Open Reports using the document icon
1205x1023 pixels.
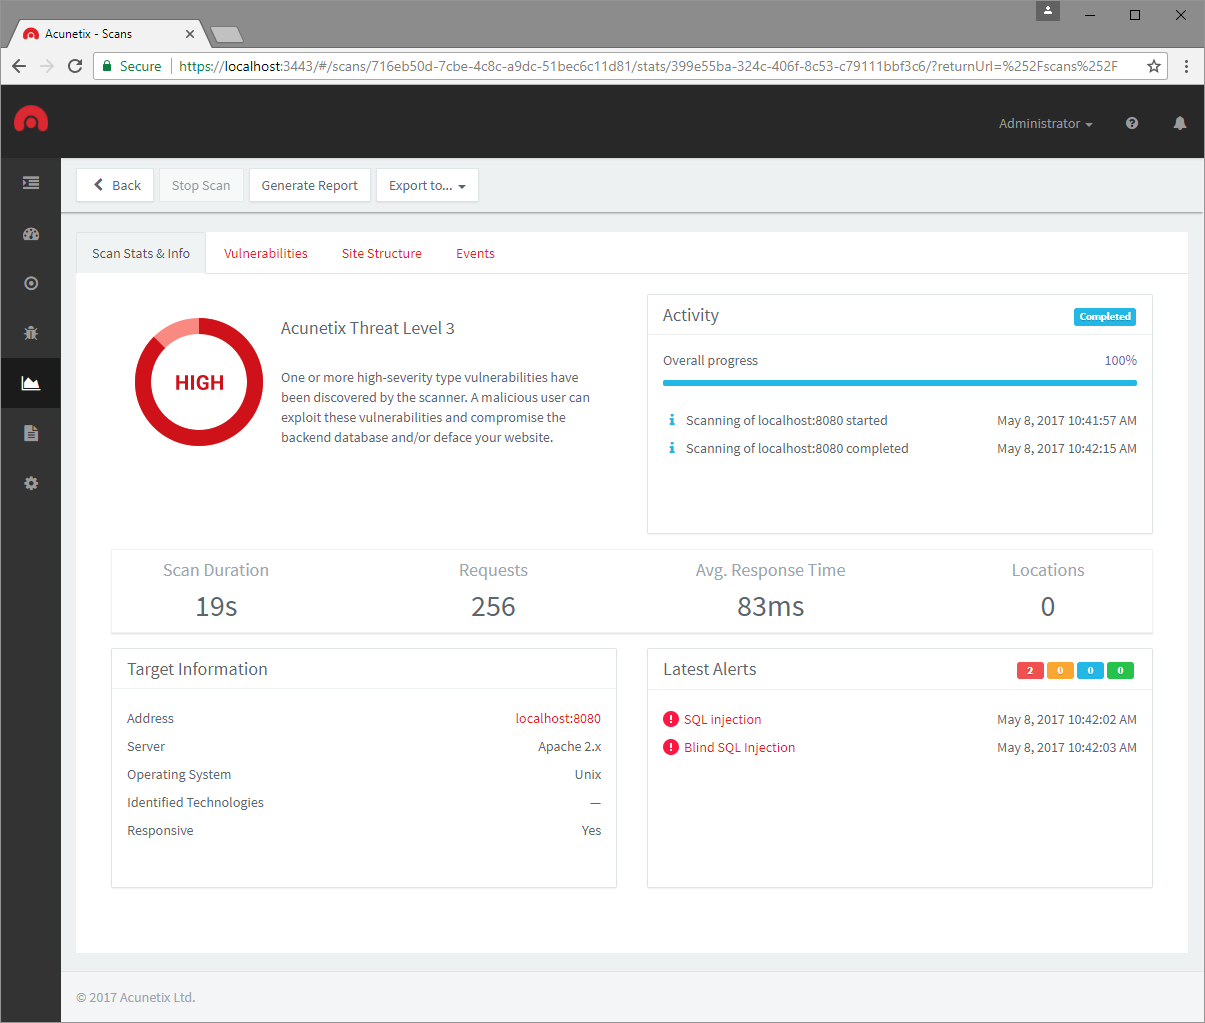pyautogui.click(x=31, y=433)
